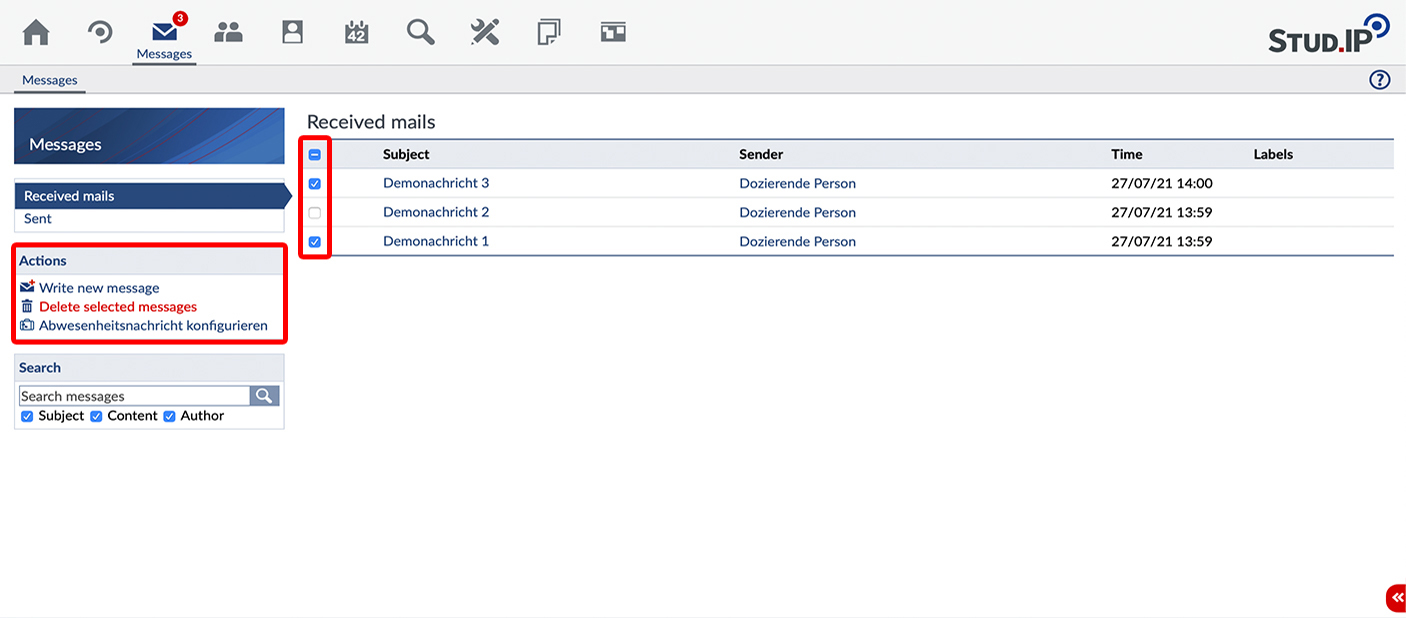Click Write new message link
The image size is (1406, 618).
coord(99,288)
